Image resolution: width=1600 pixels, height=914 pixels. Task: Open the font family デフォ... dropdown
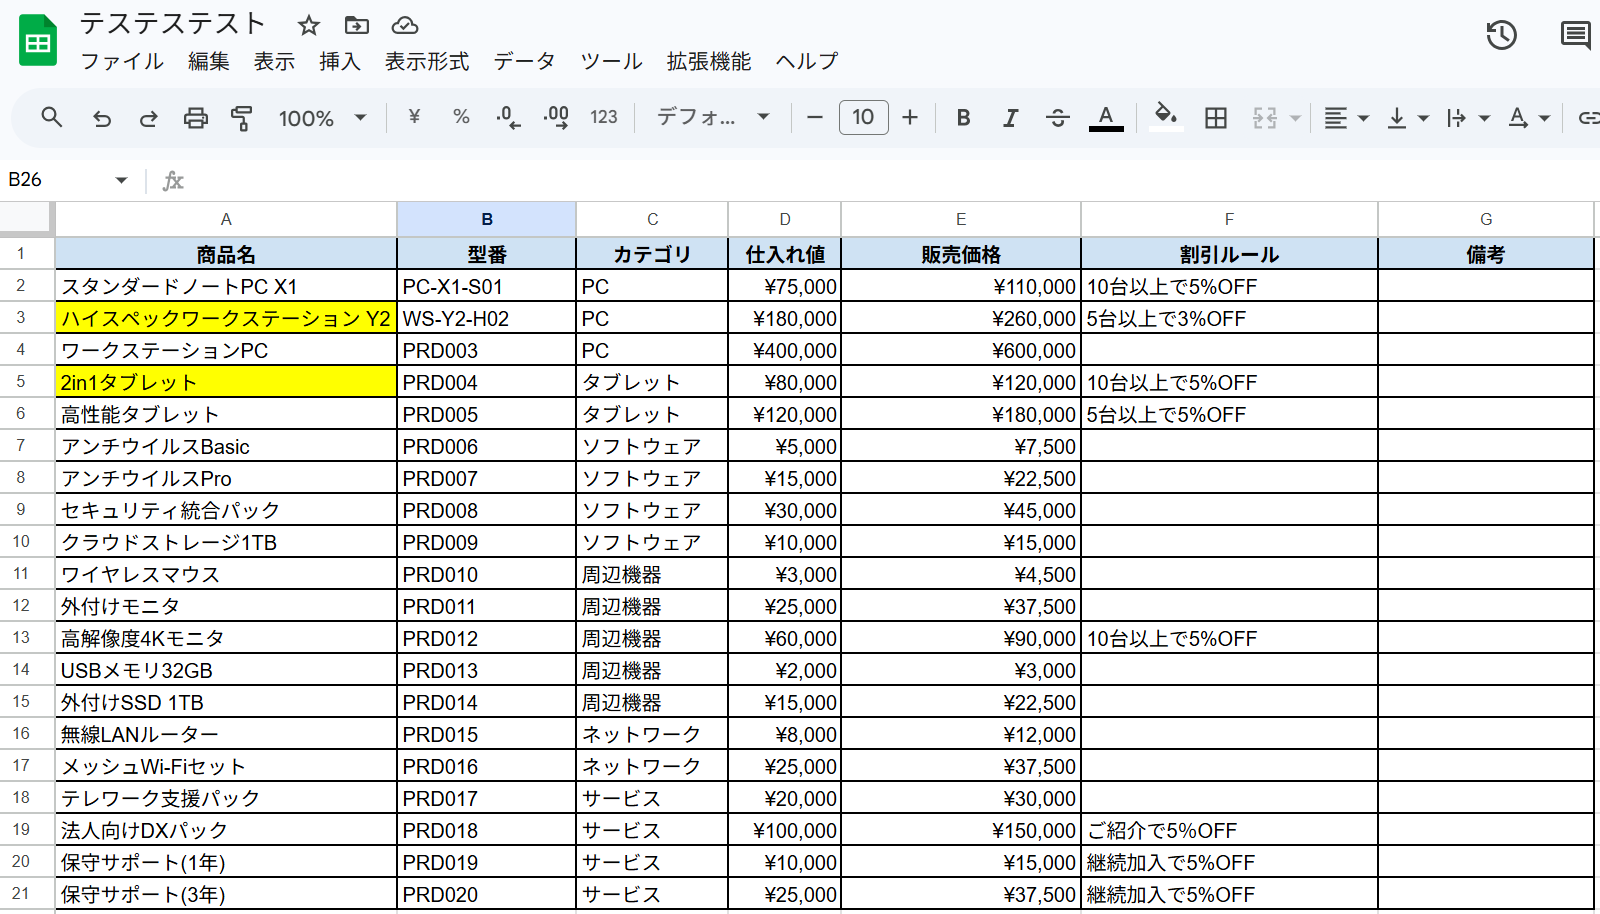point(713,117)
